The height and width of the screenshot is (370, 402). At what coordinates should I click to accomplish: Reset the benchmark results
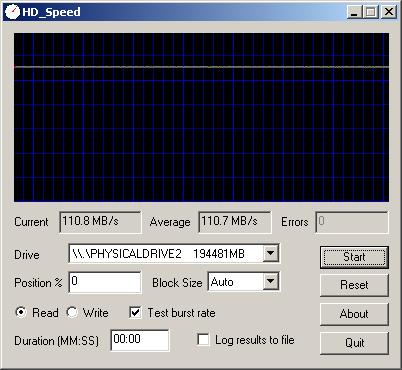point(354,285)
